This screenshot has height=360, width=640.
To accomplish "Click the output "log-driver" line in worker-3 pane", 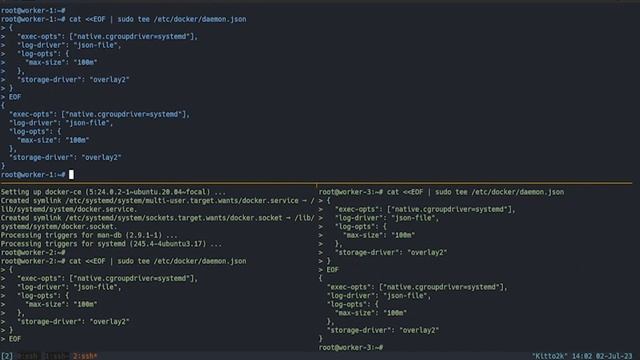I will (379, 296).
